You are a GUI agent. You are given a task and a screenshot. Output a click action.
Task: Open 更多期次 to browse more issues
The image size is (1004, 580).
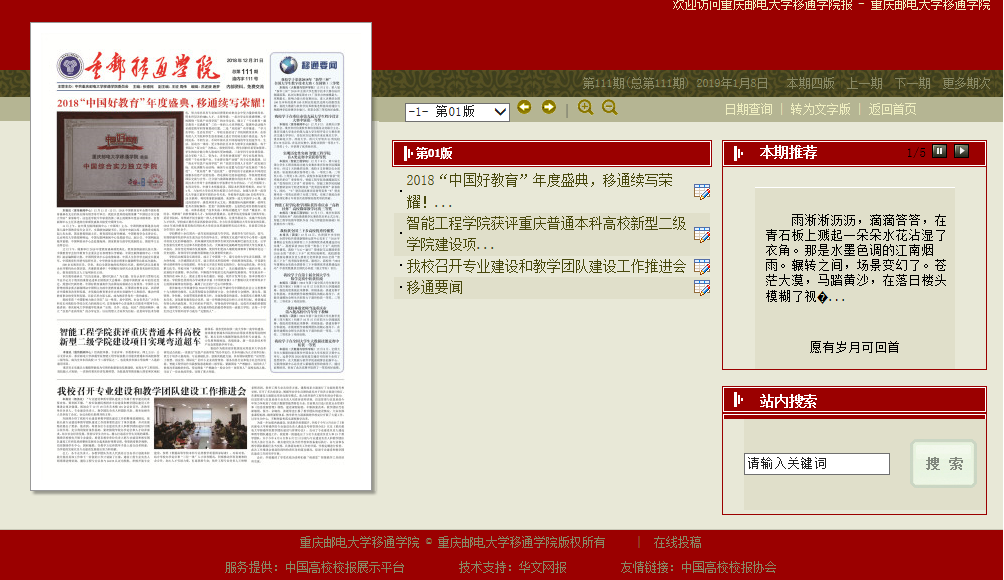click(965, 83)
